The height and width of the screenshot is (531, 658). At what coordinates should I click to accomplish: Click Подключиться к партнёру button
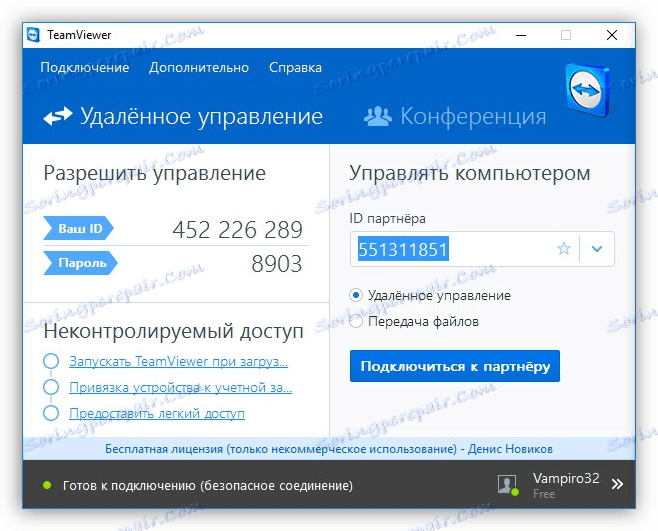455,366
